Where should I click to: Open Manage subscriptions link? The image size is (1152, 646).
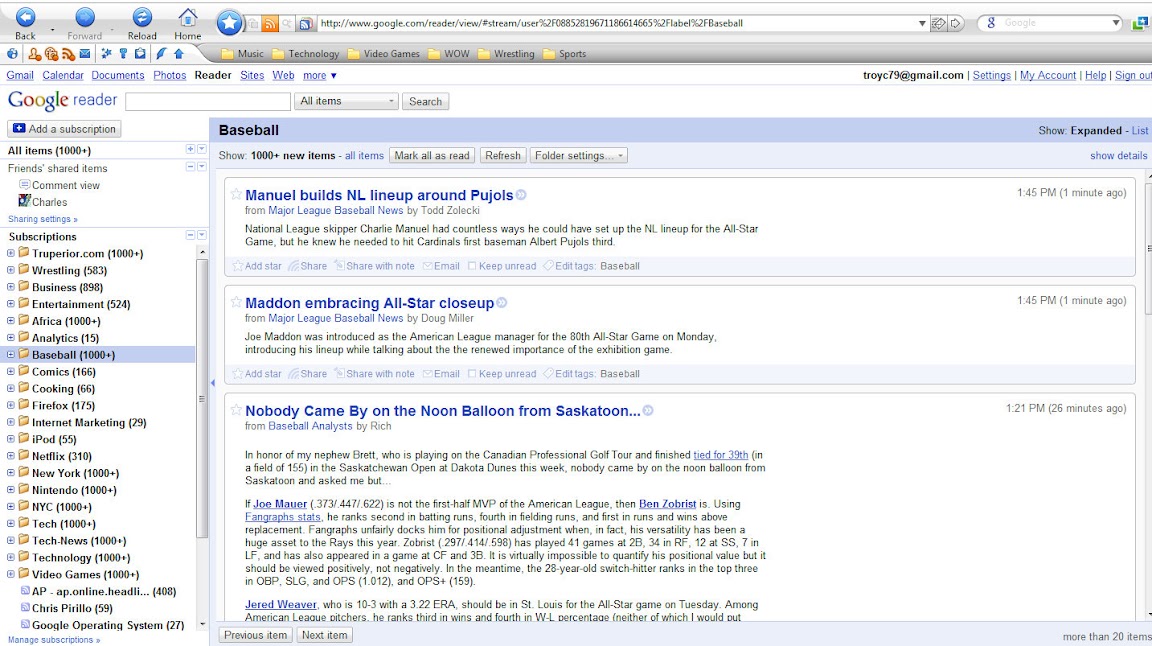coord(54,639)
